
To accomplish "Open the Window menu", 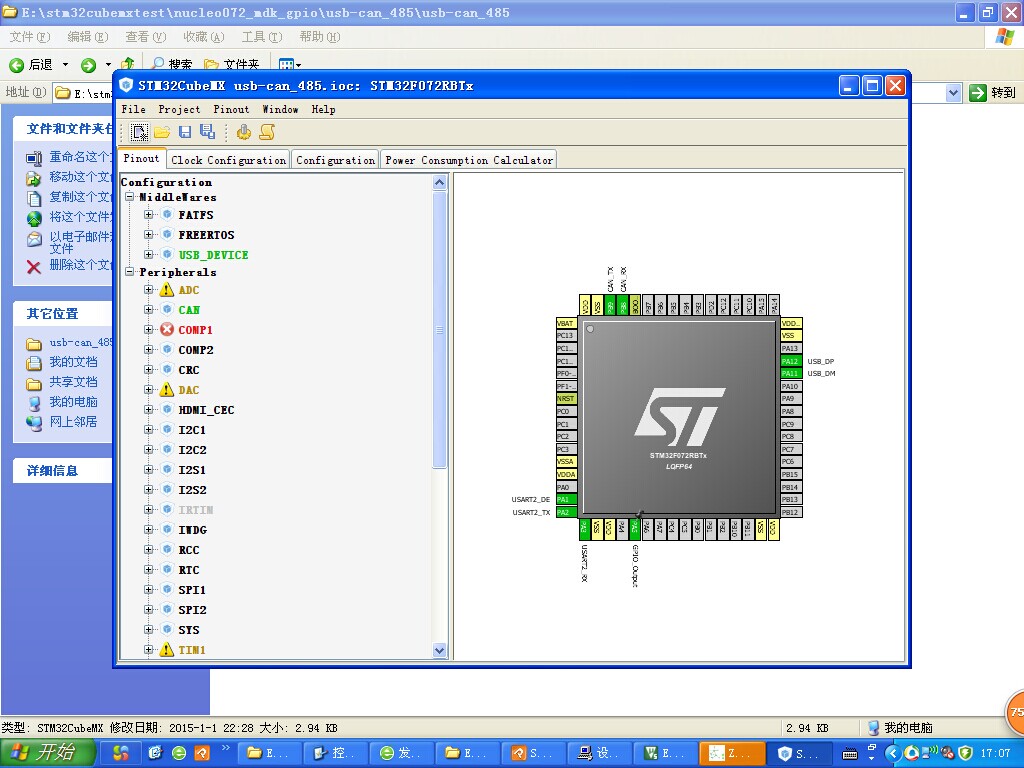I will pos(280,109).
